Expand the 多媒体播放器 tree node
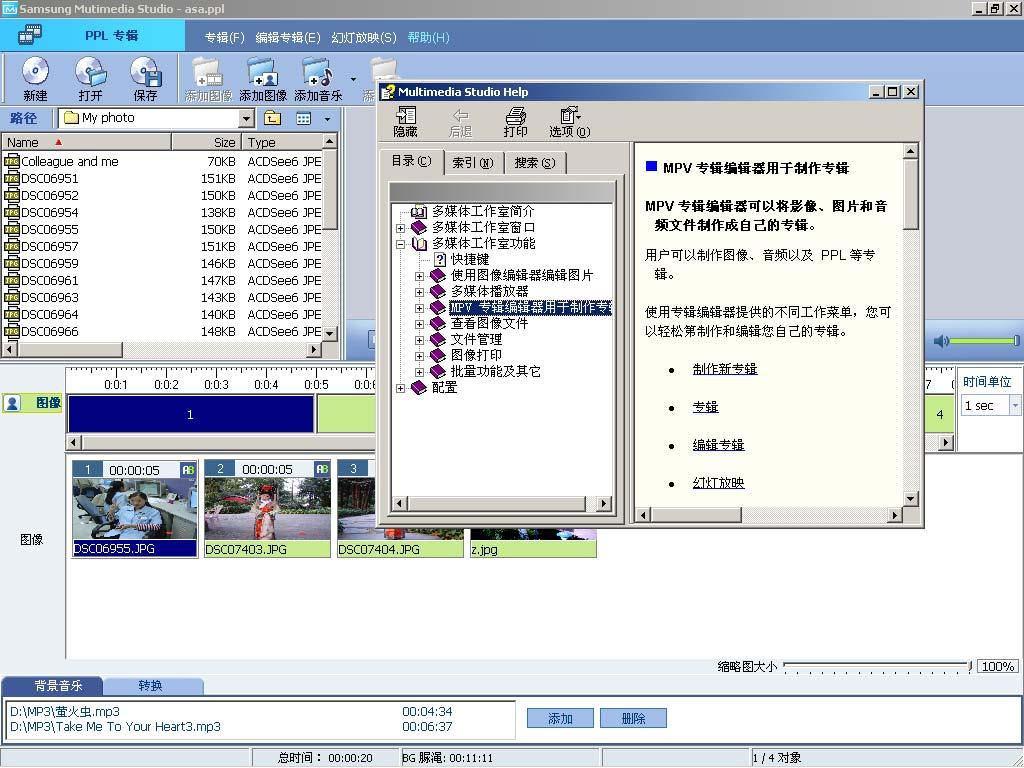 point(419,292)
